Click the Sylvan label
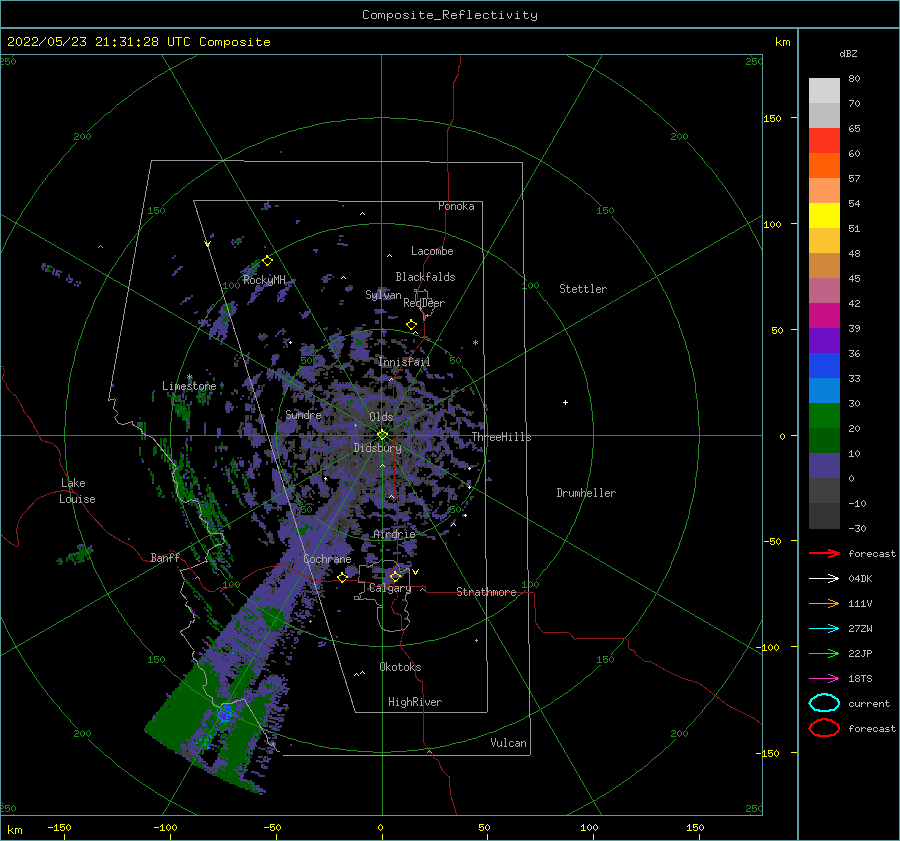This screenshot has height=841, width=900. [x=383, y=295]
